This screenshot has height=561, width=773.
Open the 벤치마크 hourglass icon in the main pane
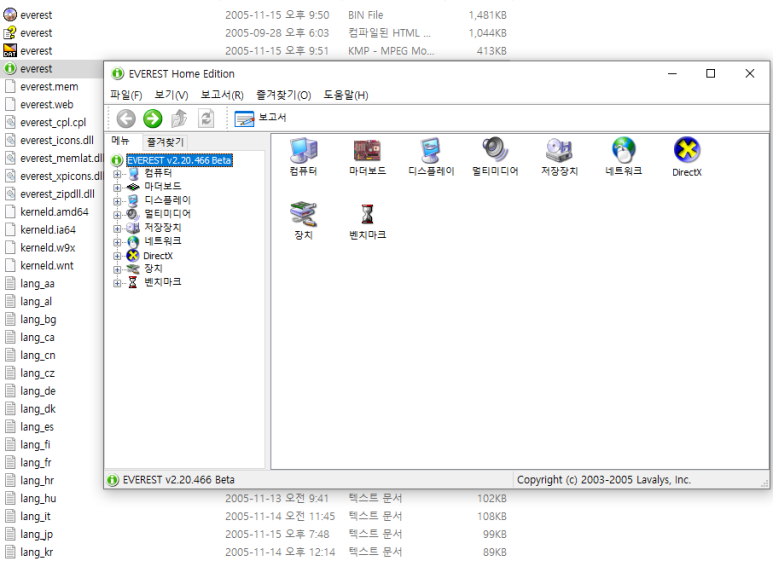click(x=367, y=214)
